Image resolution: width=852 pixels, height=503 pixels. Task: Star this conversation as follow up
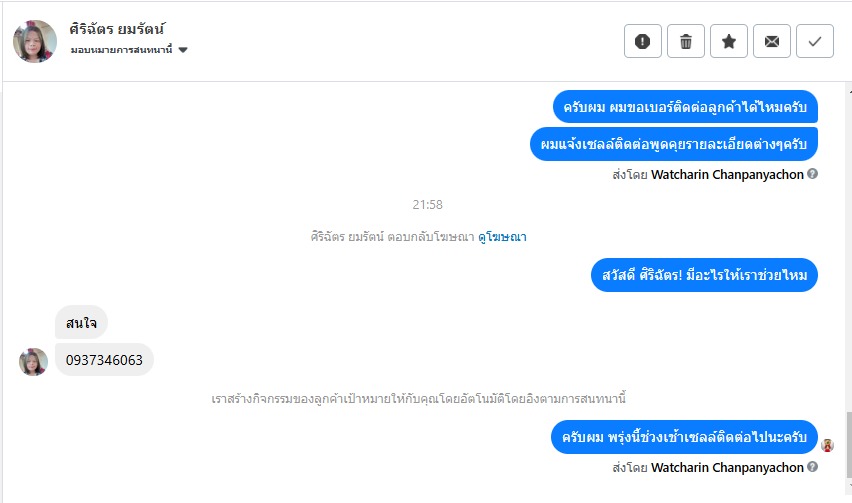tap(729, 41)
